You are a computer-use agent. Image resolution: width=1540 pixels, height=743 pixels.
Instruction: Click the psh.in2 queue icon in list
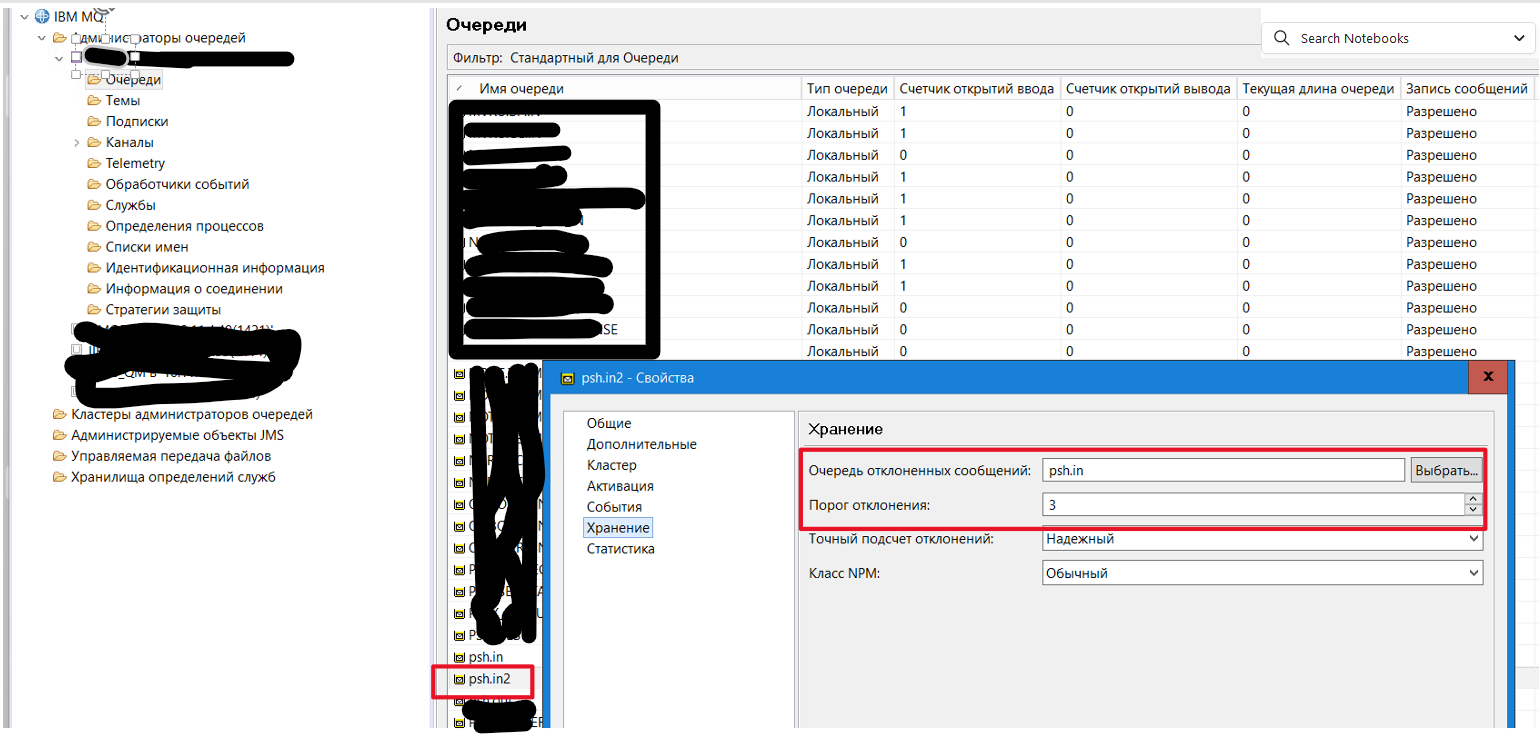(x=460, y=679)
